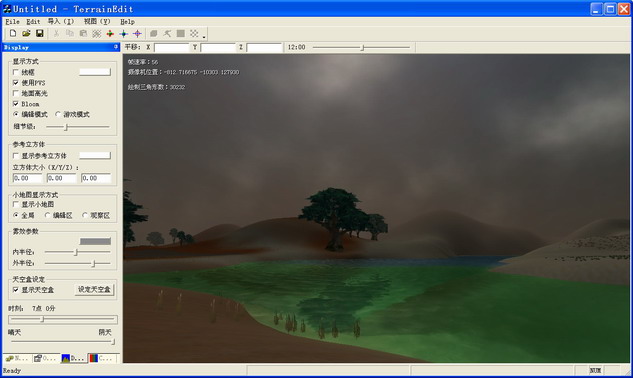Click the cube size Y input field
The image size is (633, 378).
tap(62, 178)
